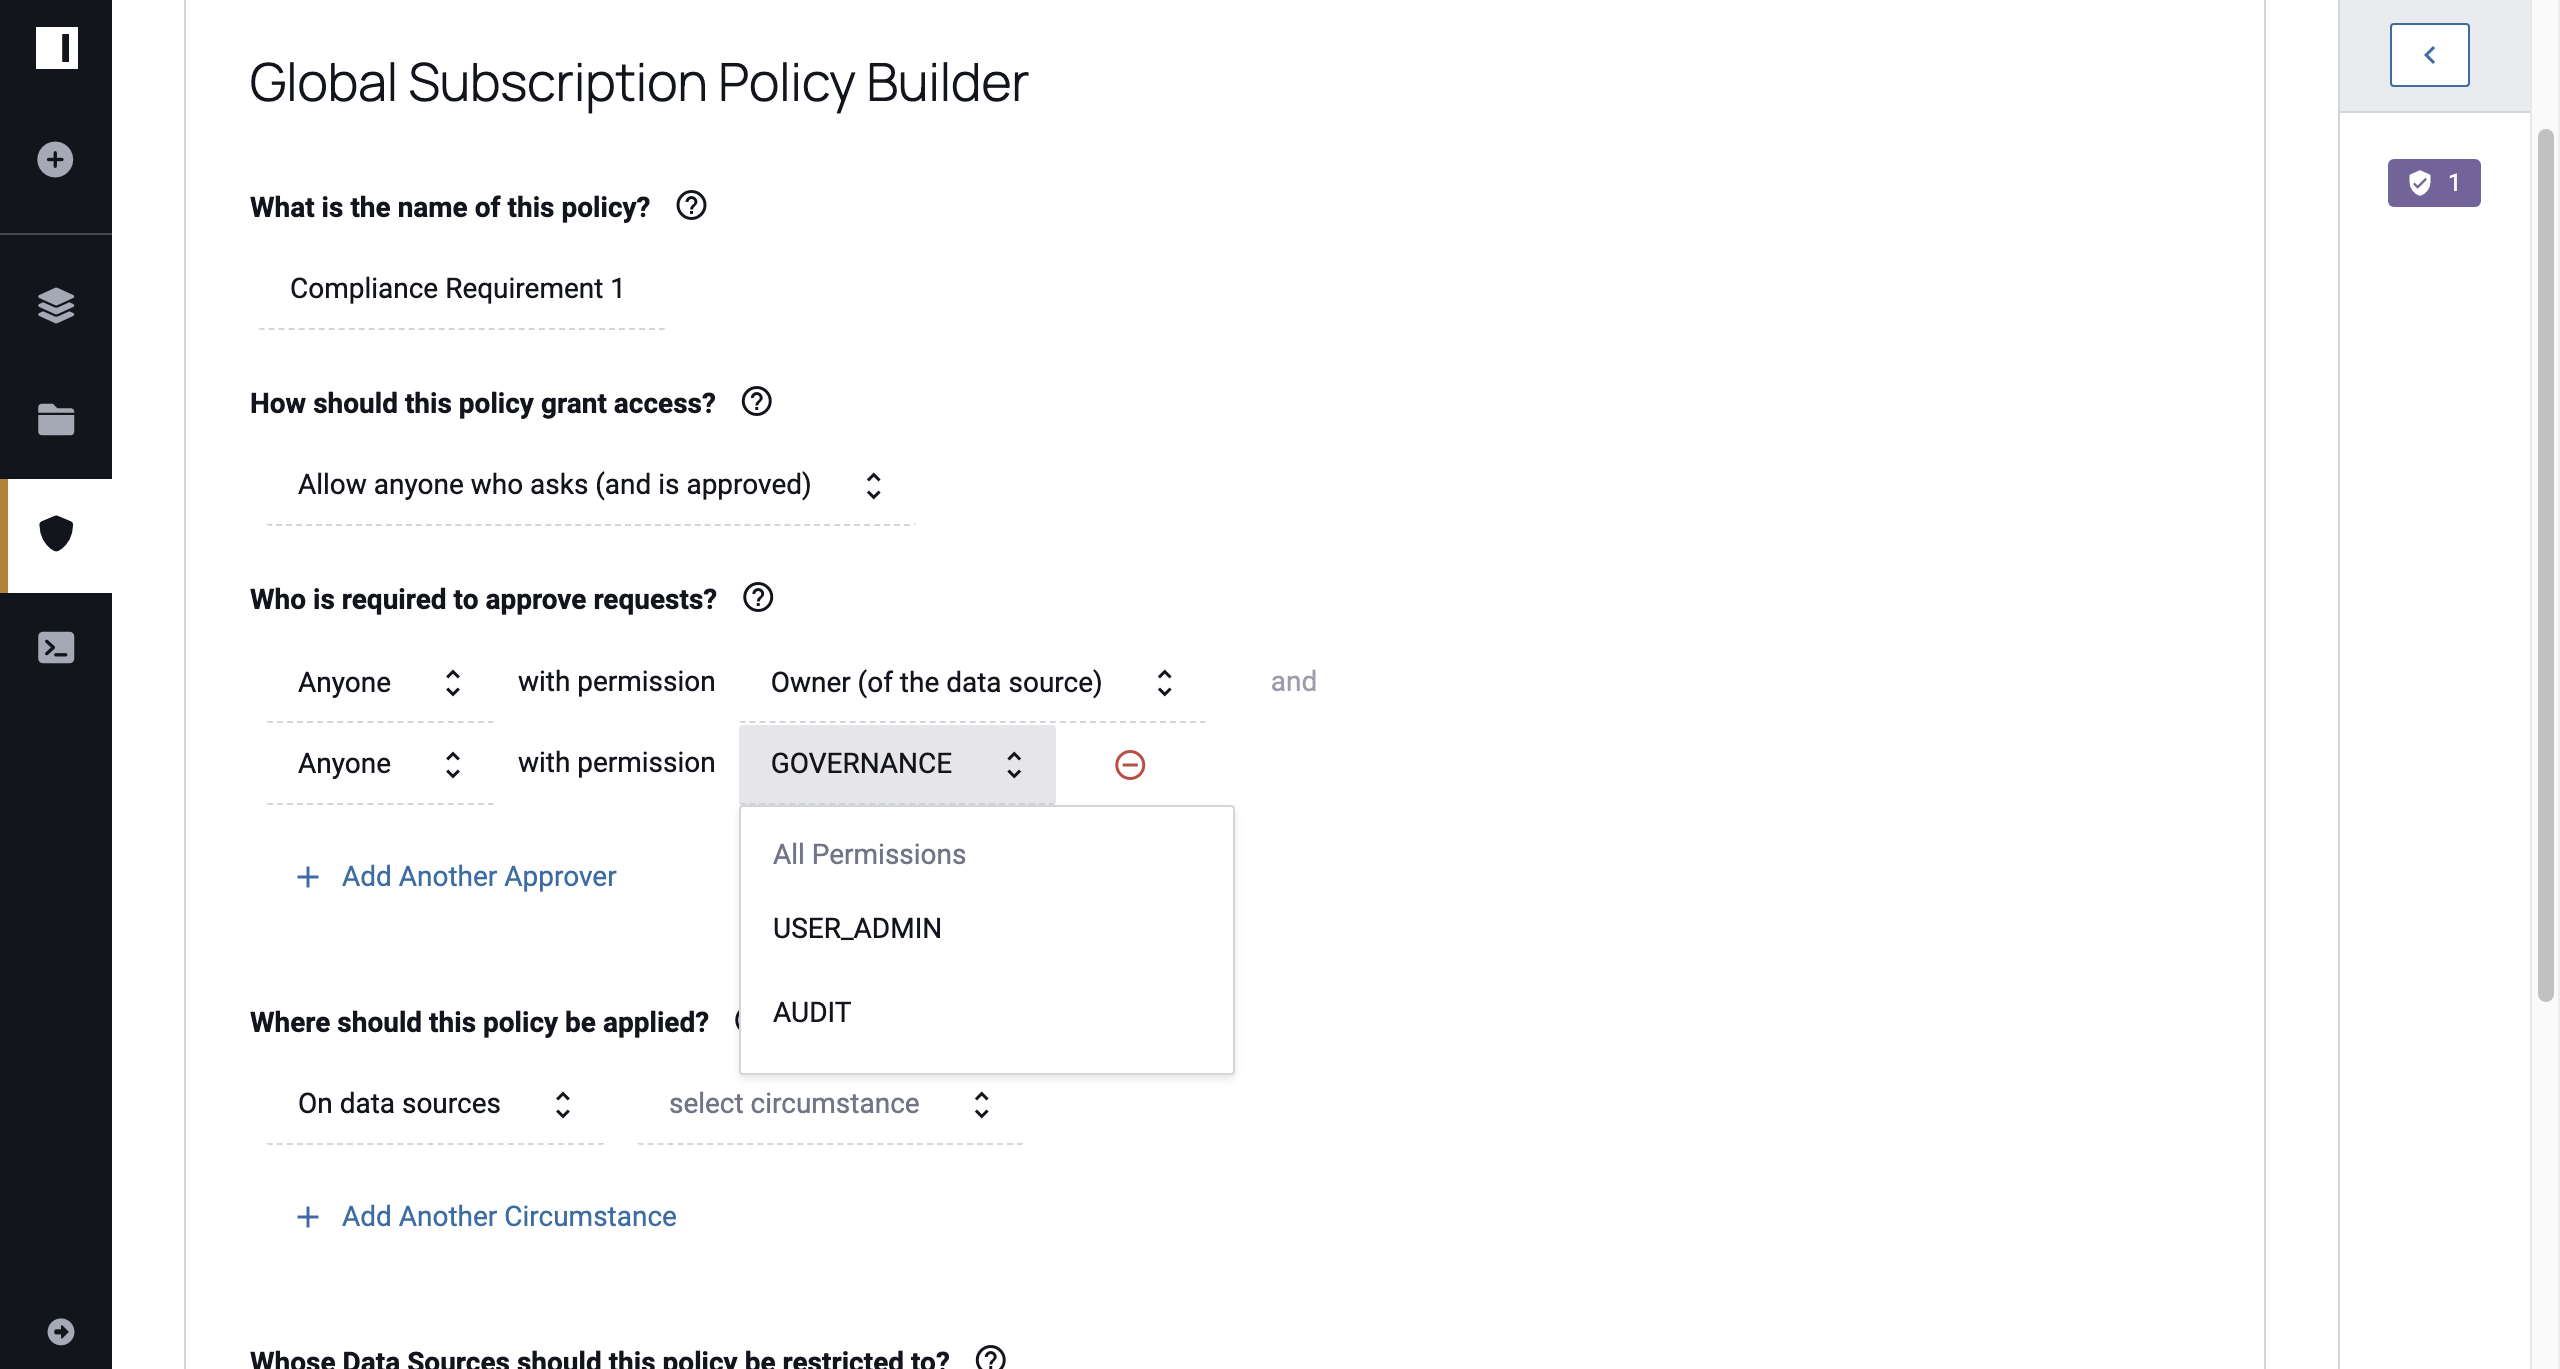Click the circle arrow navigation icon bottom sidebar

[59, 1332]
